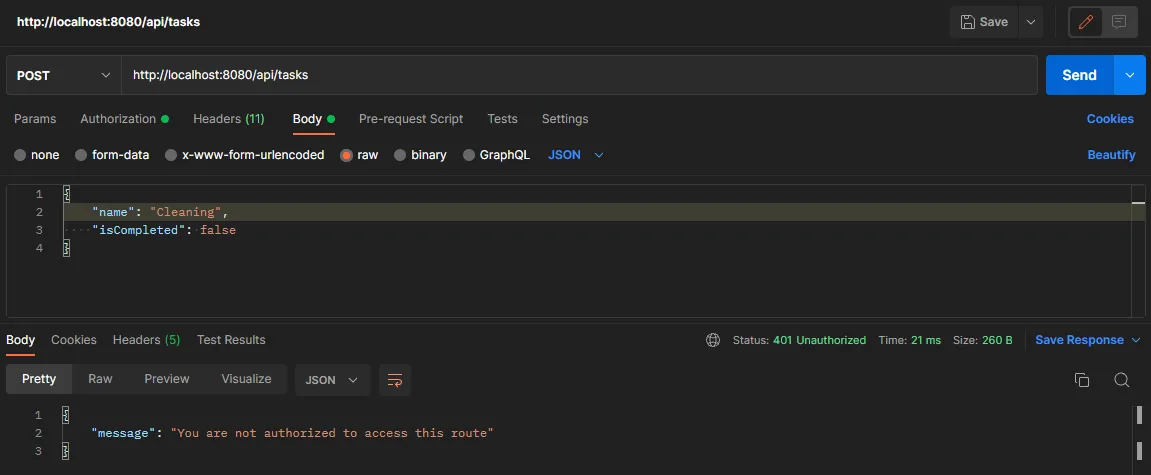
Task: Click the Save button
Action: tap(984, 22)
